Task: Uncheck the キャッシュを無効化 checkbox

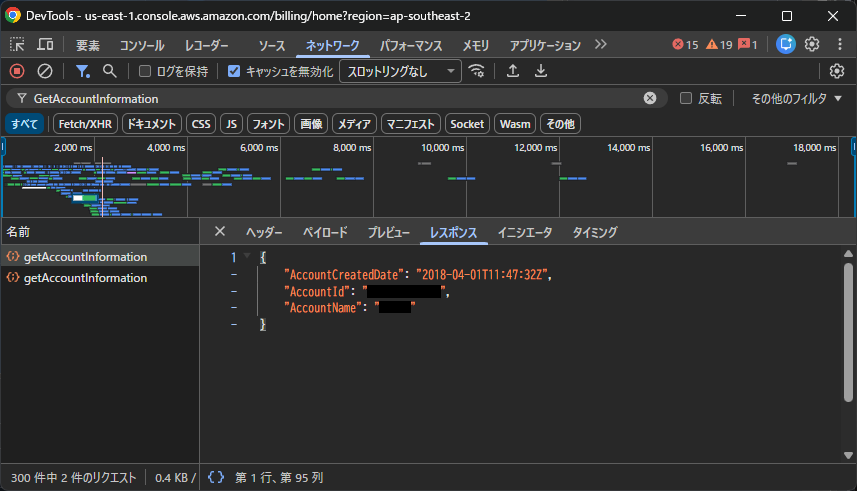Action: point(234,71)
